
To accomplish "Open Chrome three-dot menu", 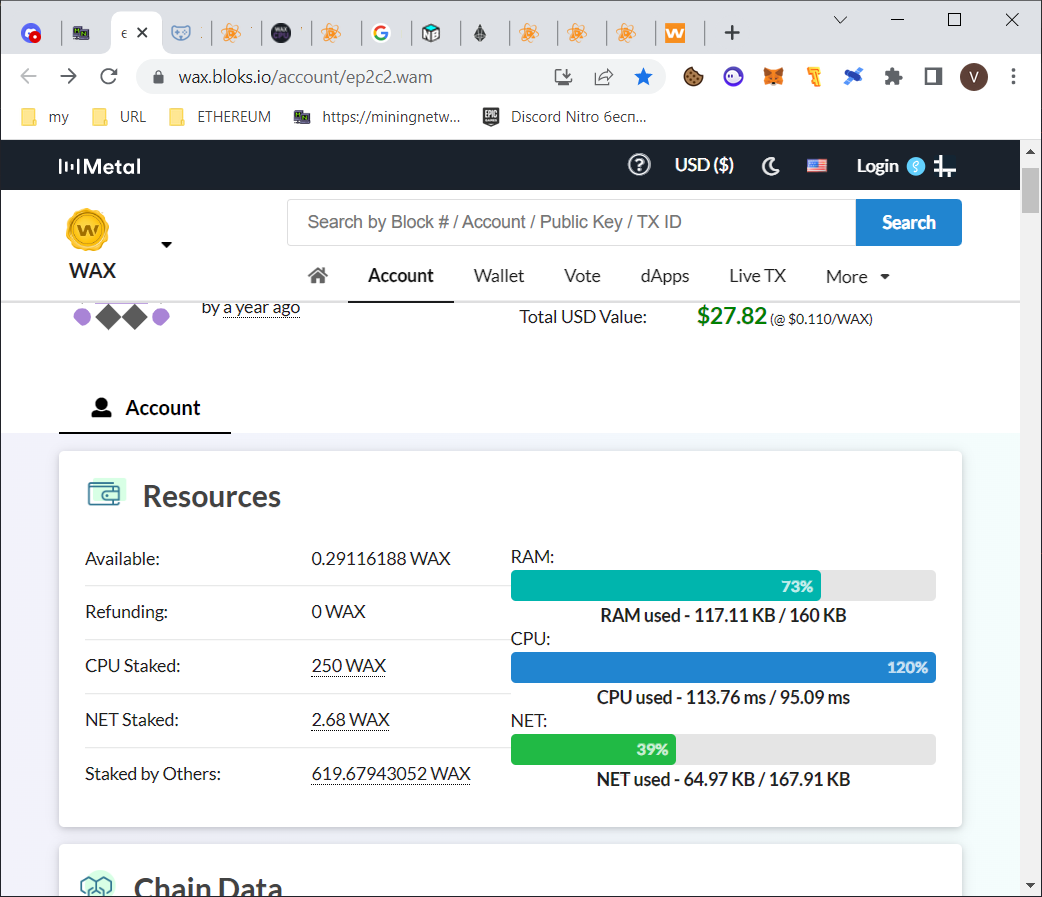I will 1013,77.
